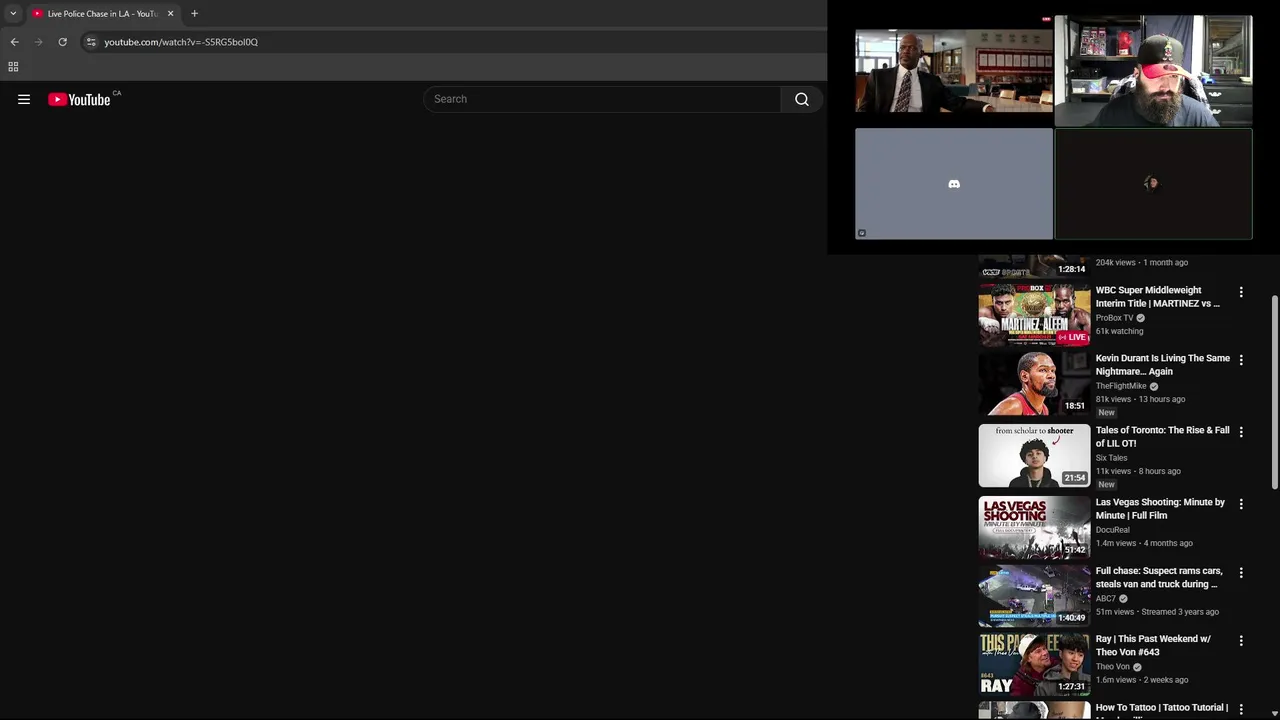Open the tab search dropdown arrow
Viewport: 1280px width, 720px height.
pos(13,14)
